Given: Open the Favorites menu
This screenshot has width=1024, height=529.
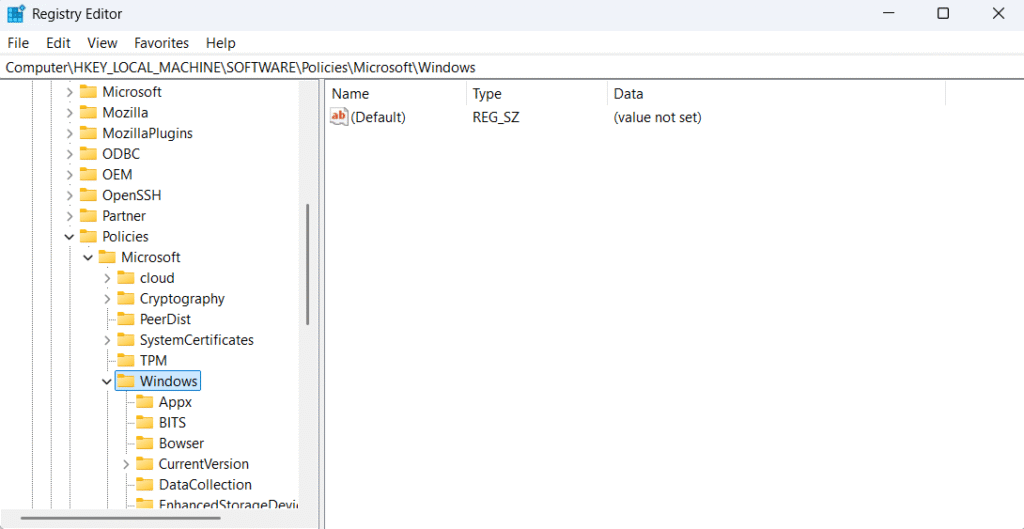Looking at the screenshot, I should tap(161, 43).
